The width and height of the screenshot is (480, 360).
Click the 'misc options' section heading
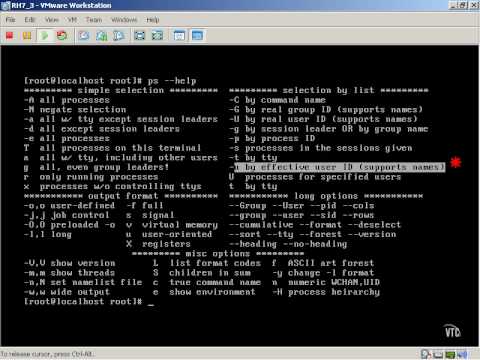pos(218,254)
